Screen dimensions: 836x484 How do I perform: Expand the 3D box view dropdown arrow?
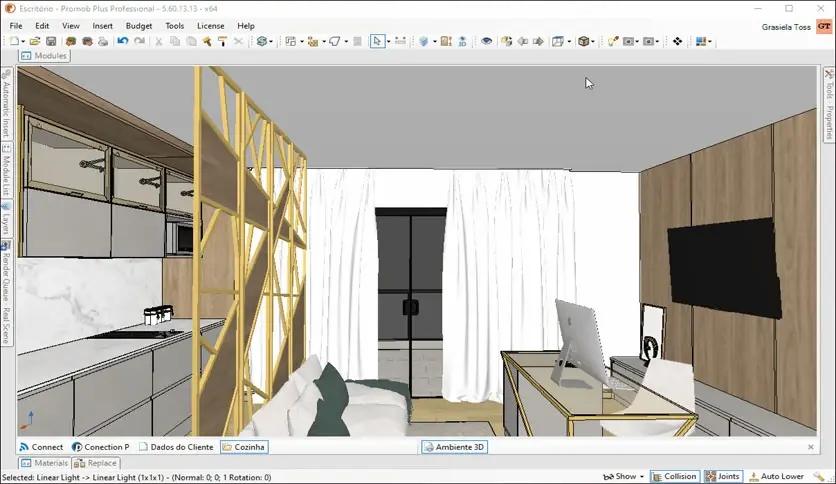coord(594,42)
